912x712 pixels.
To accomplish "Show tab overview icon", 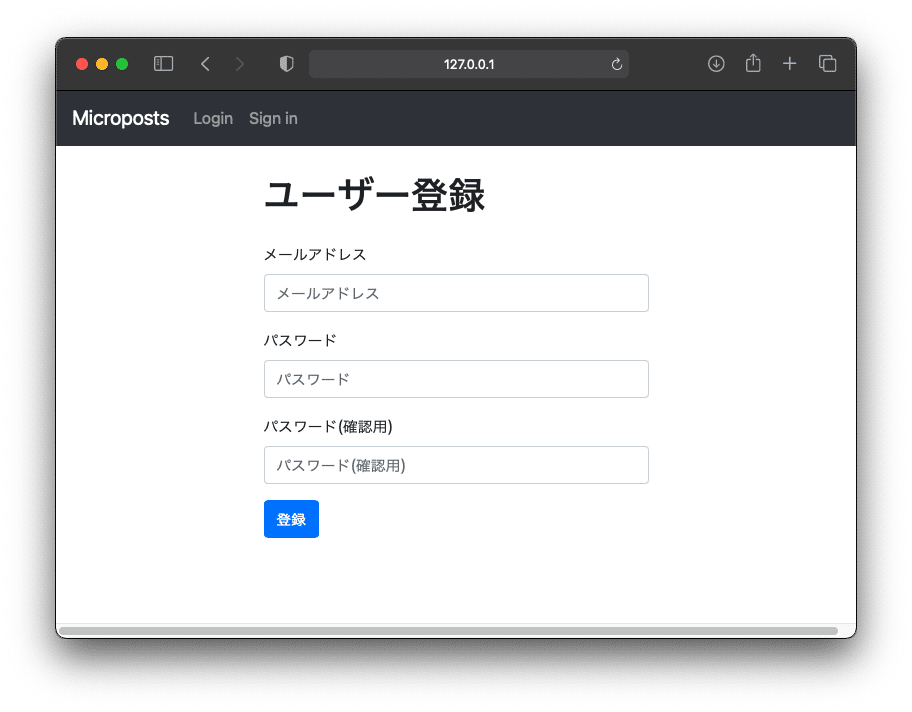I will coord(828,63).
